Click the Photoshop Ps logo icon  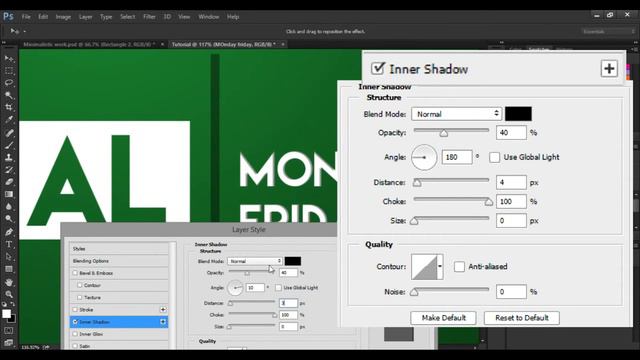[x=8, y=16]
